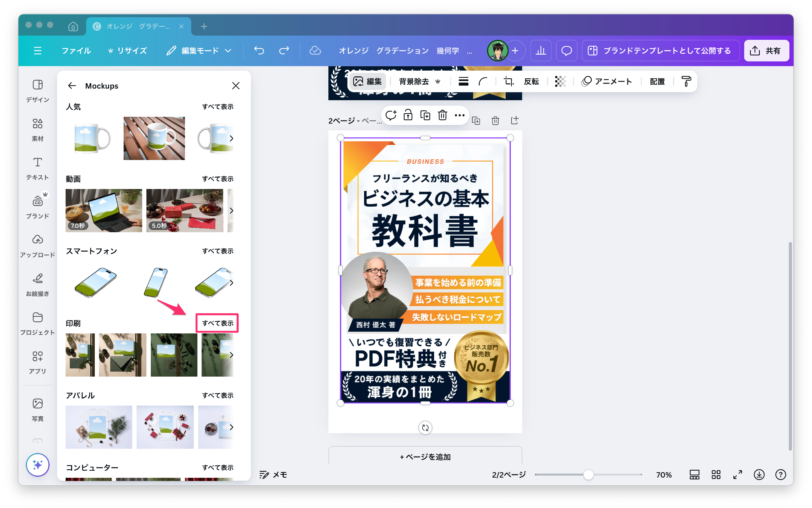This screenshot has height=508, width=812.
Task: Click the アニメート animate button
Action: coord(606,81)
